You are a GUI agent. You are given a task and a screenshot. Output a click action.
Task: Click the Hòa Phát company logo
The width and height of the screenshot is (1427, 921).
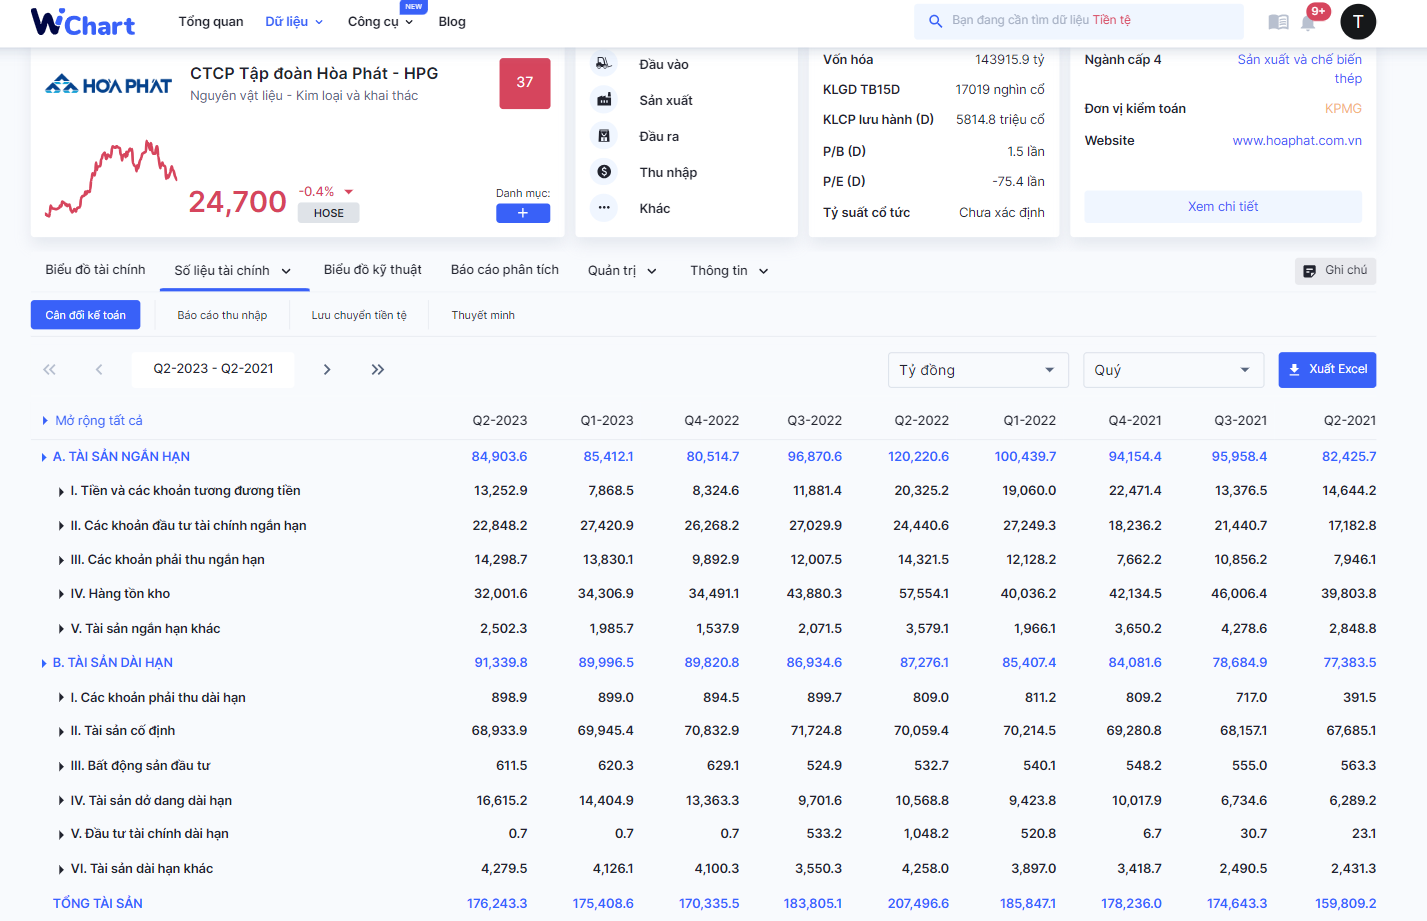(108, 85)
